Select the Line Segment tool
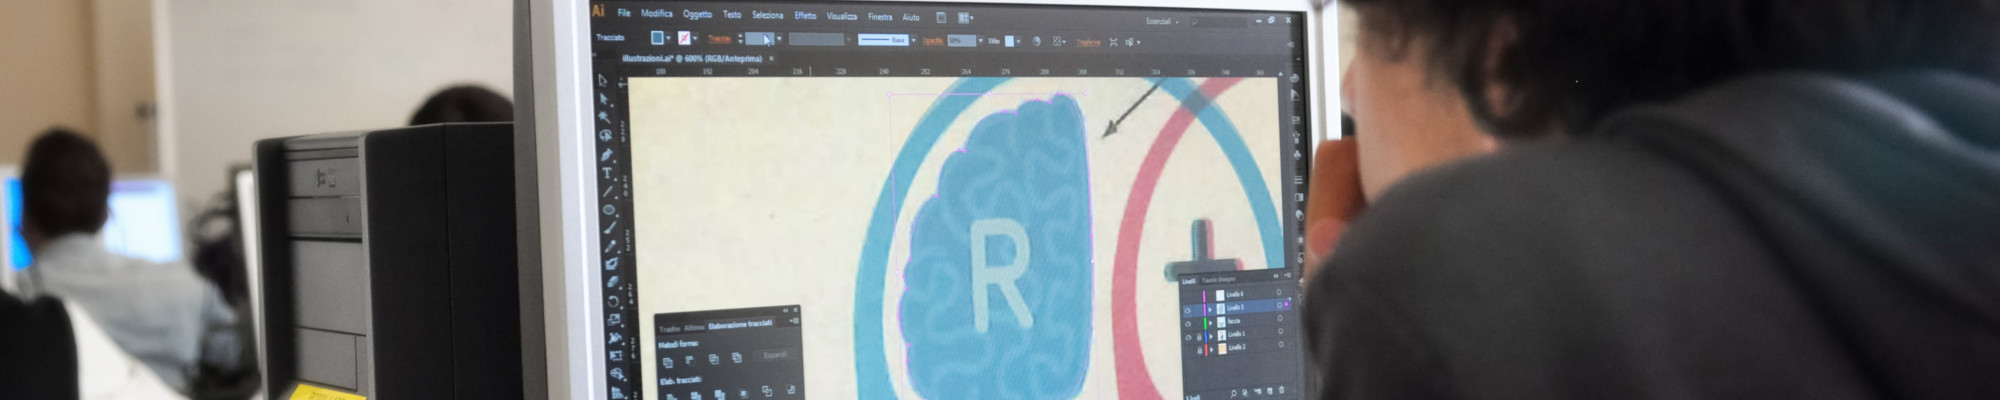 coord(608,190)
